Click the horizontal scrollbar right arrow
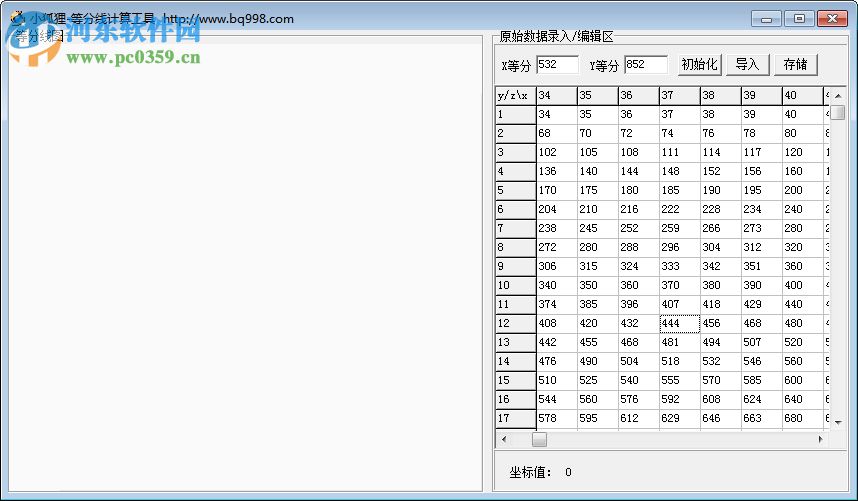858x501 pixels. coord(820,439)
